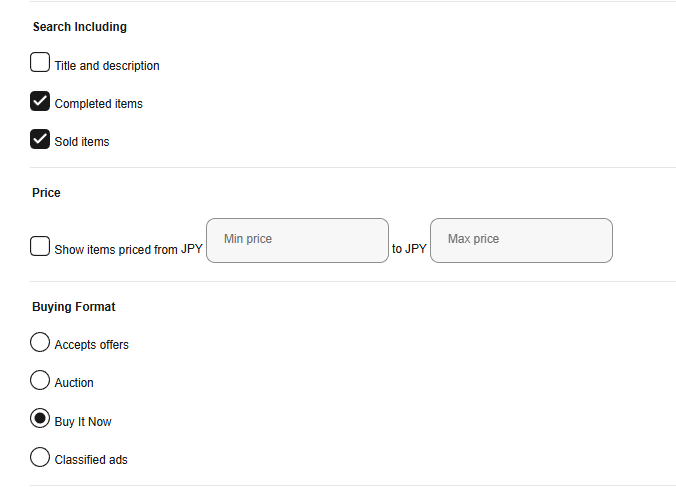
Task: Click the "Accepts offers" label text
Action: pyautogui.click(x=92, y=345)
